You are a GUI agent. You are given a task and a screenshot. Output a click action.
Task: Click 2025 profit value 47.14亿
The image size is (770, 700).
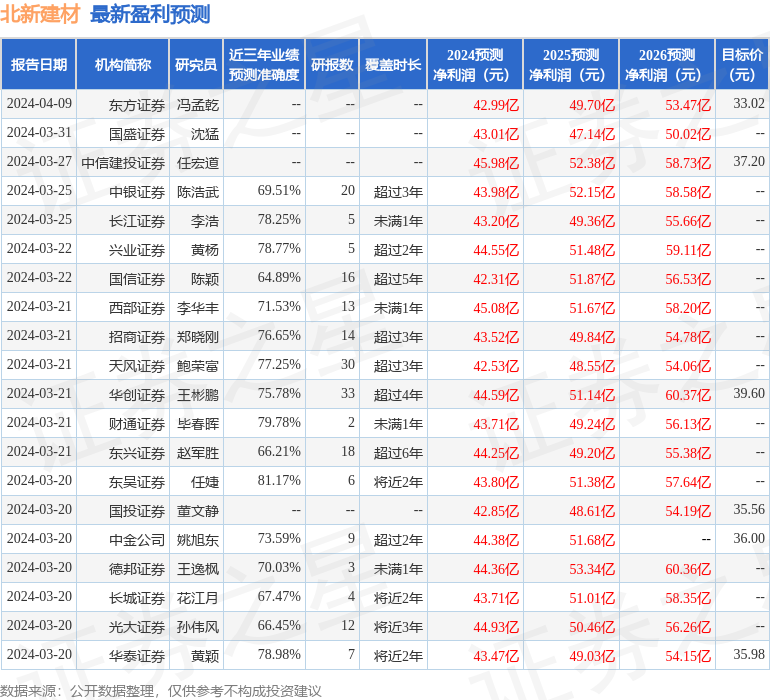click(592, 134)
